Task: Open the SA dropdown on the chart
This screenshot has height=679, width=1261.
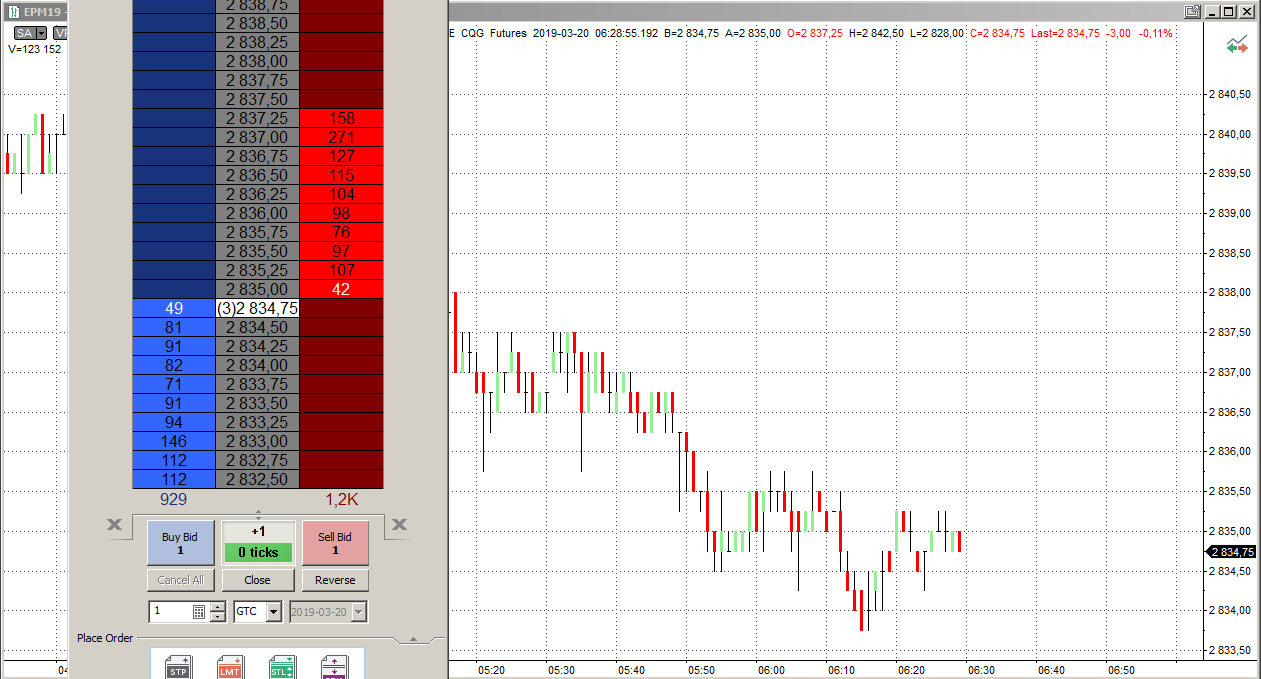Action: [x=42, y=33]
